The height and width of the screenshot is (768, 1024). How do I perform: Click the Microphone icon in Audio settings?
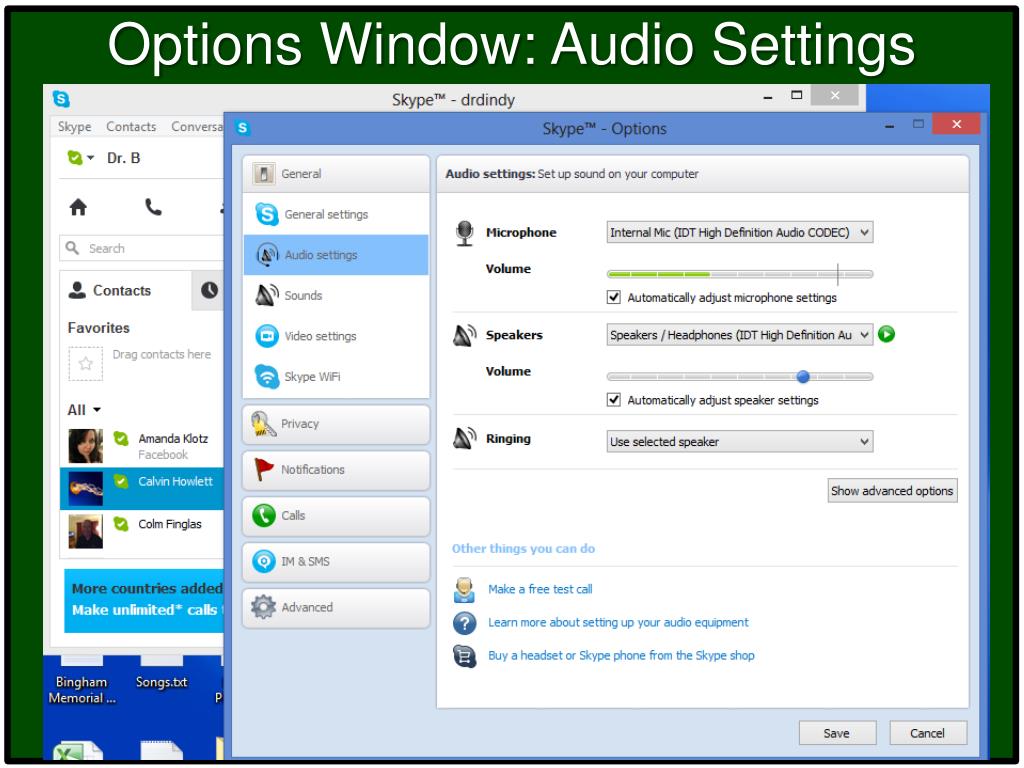click(x=464, y=233)
